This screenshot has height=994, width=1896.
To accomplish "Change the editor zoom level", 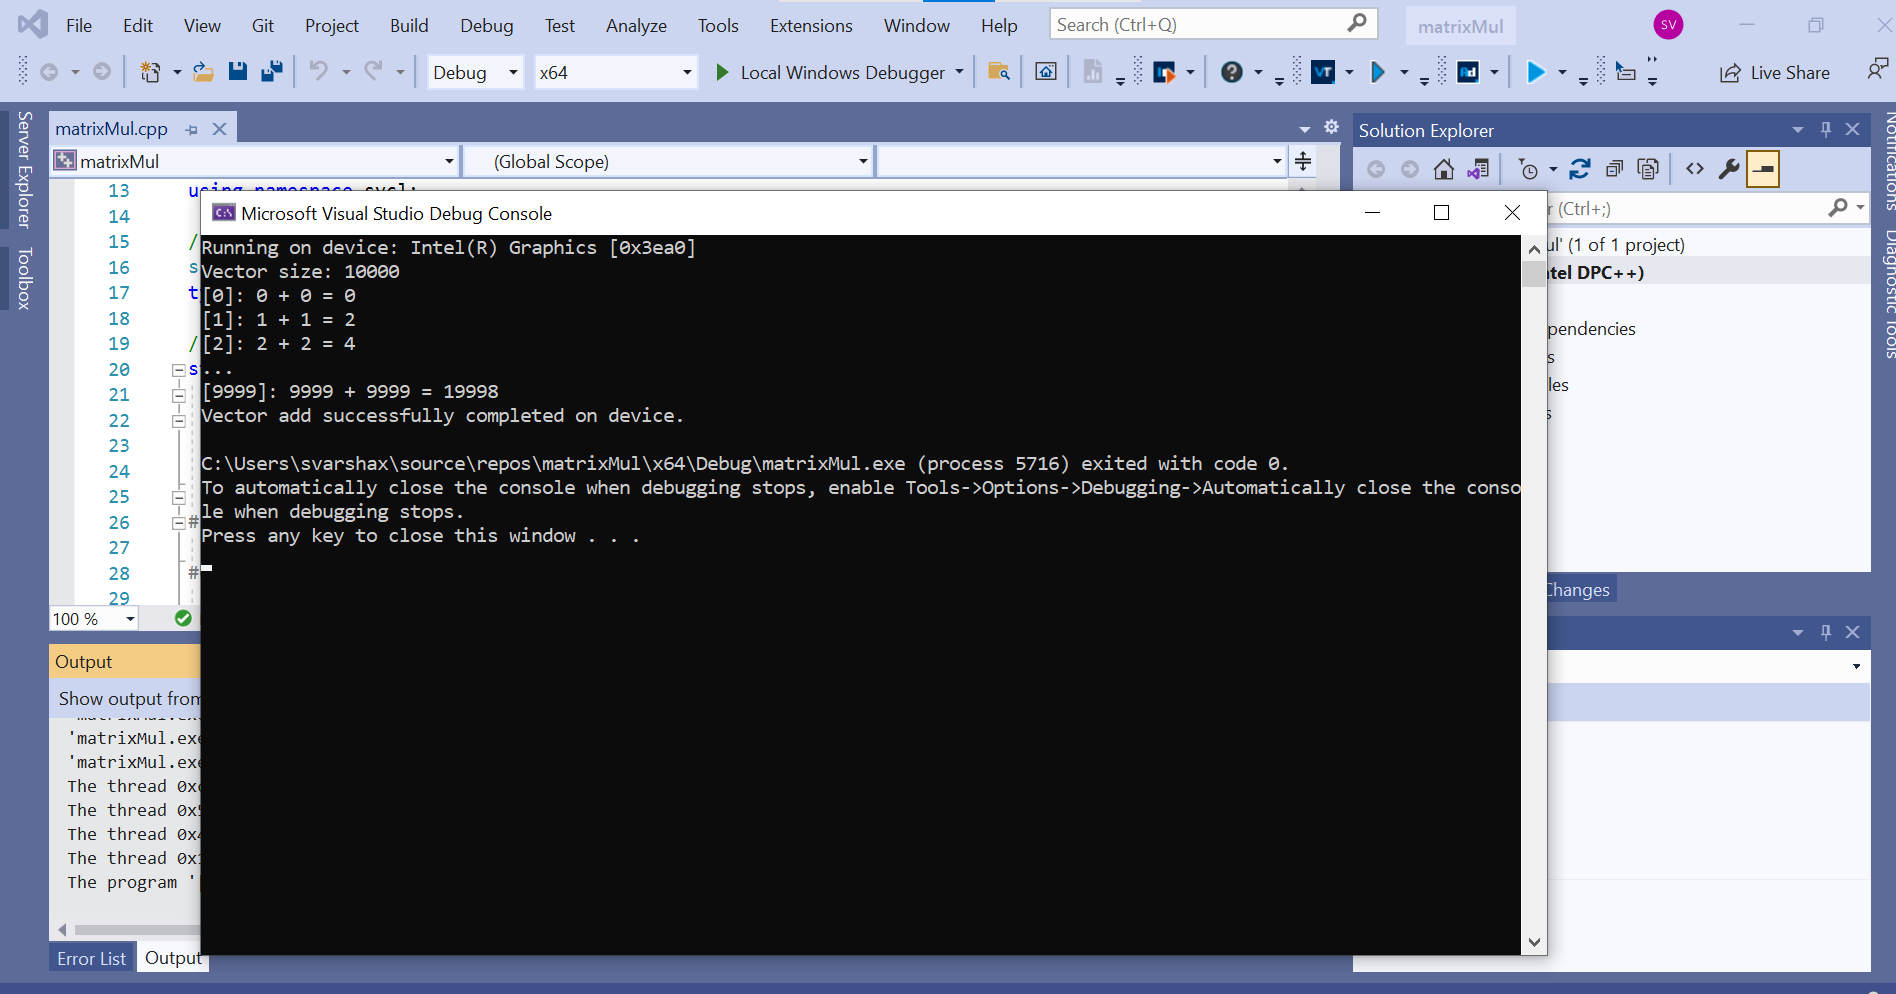I will [x=92, y=618].
